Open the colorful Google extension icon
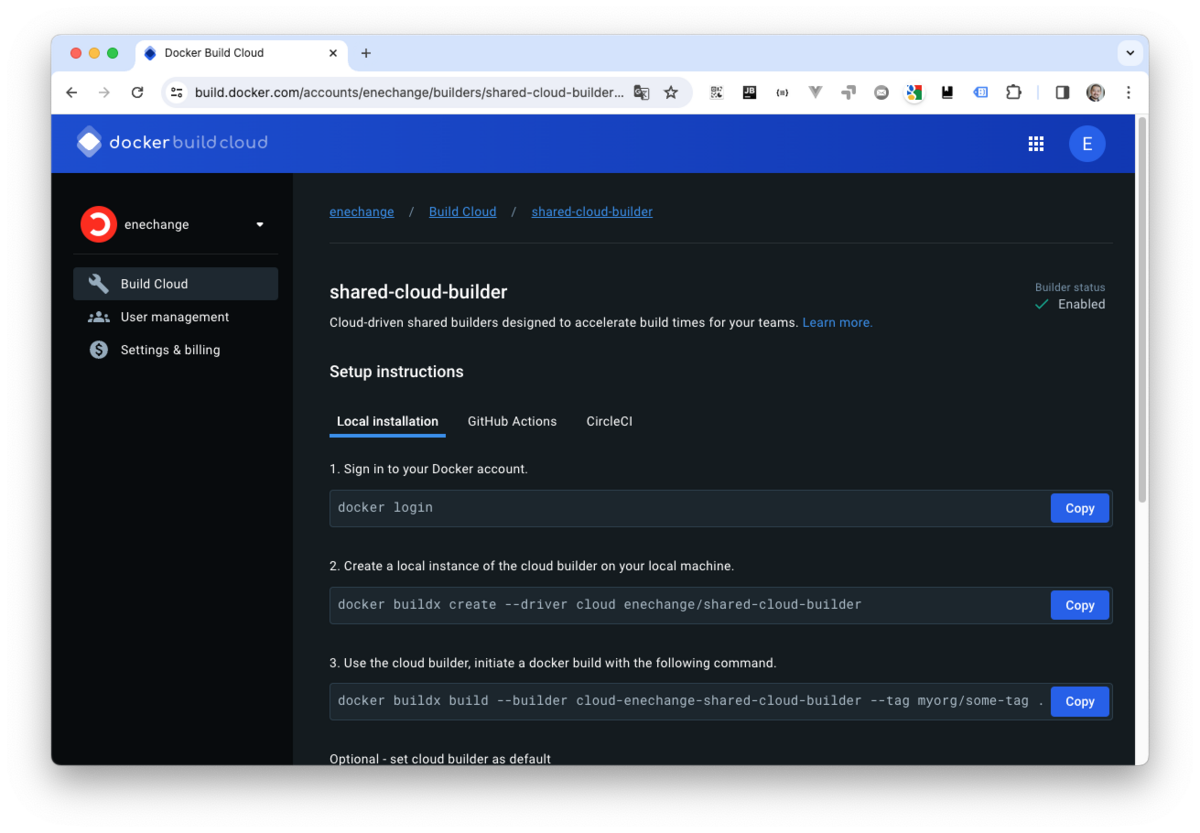This screenshot has height=833, width=1200. click(914, 92)
